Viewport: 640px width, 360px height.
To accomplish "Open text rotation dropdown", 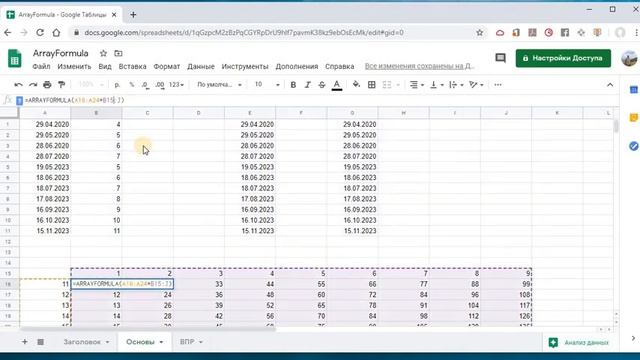I will pyautogui.click(x=476, y=85).
